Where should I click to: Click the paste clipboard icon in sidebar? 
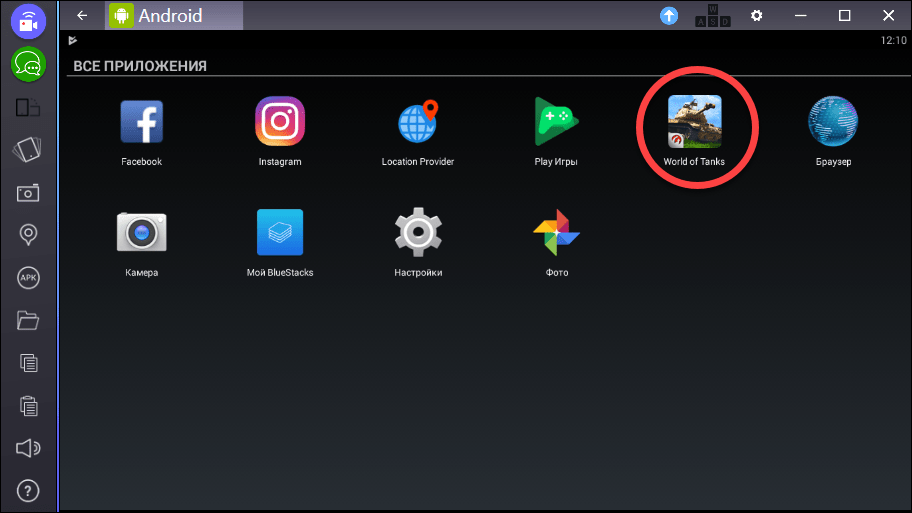pyautogui.click(x=28, y=405)
